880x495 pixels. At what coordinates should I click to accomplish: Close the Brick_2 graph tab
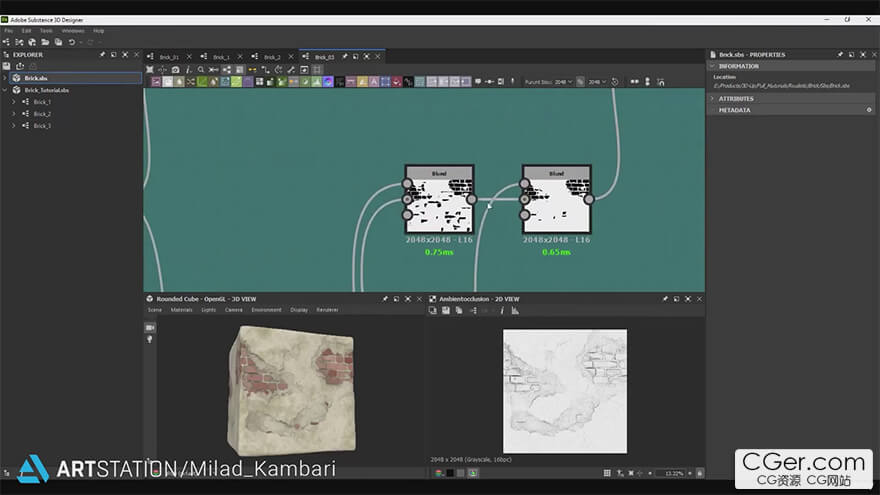point(291,57)
